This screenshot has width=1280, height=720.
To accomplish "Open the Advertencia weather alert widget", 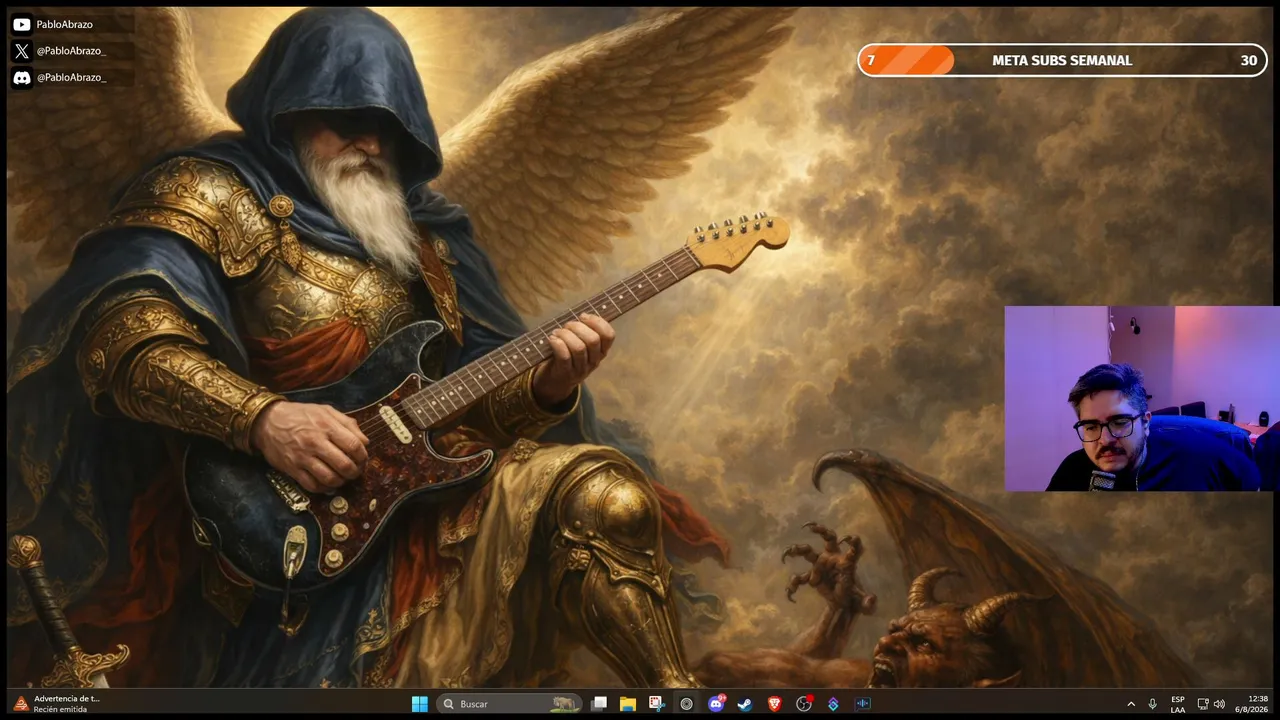I will click(x=58, y=704).
